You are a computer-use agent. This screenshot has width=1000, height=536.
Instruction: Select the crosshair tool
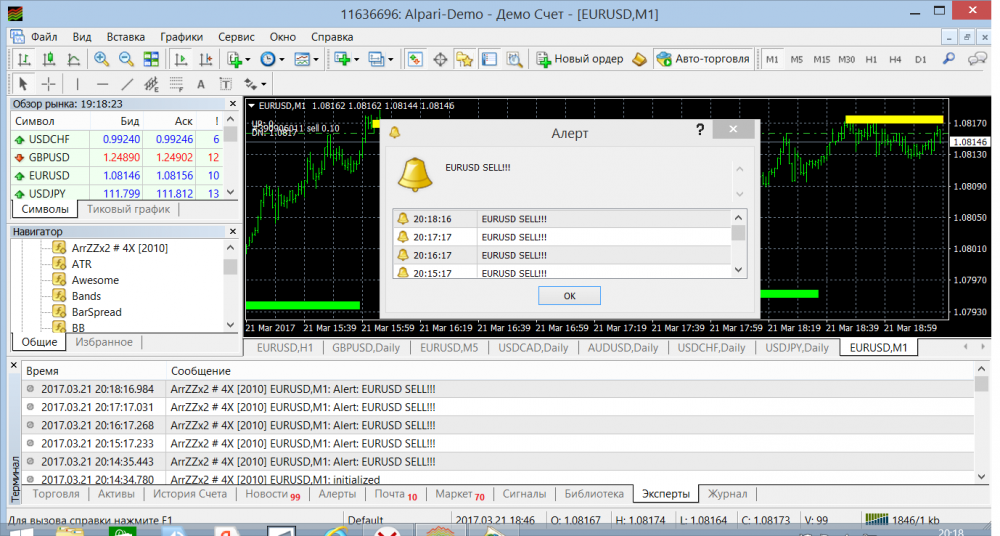point(48,84)
